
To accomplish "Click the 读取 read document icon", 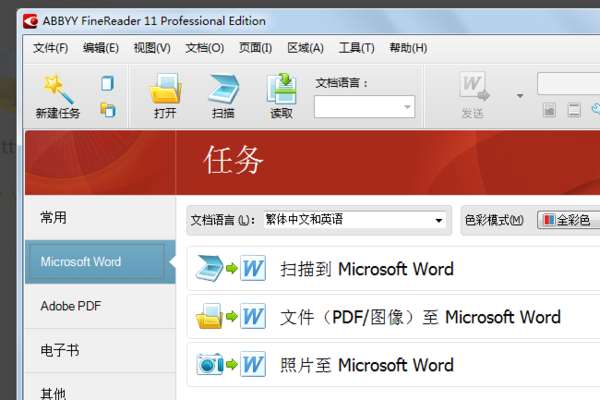I will [x=282, y=88].
